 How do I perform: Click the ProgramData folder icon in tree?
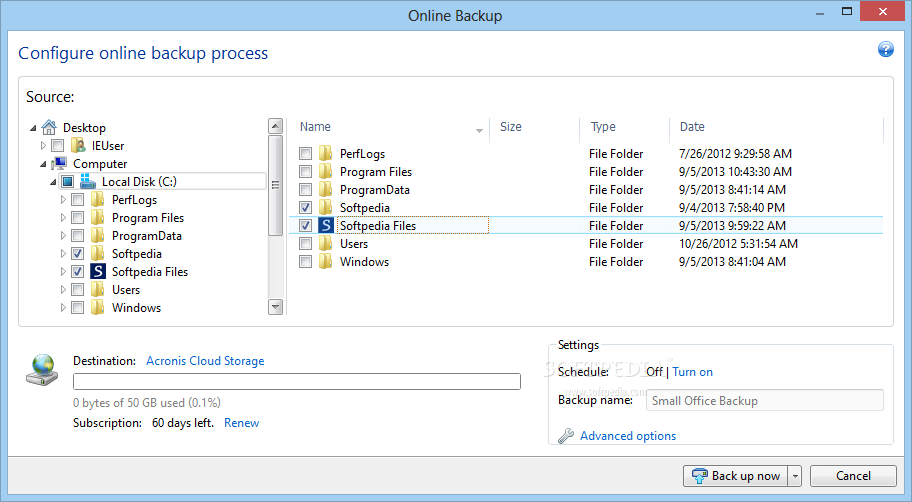pyautogui.click(x=98, y=236)
